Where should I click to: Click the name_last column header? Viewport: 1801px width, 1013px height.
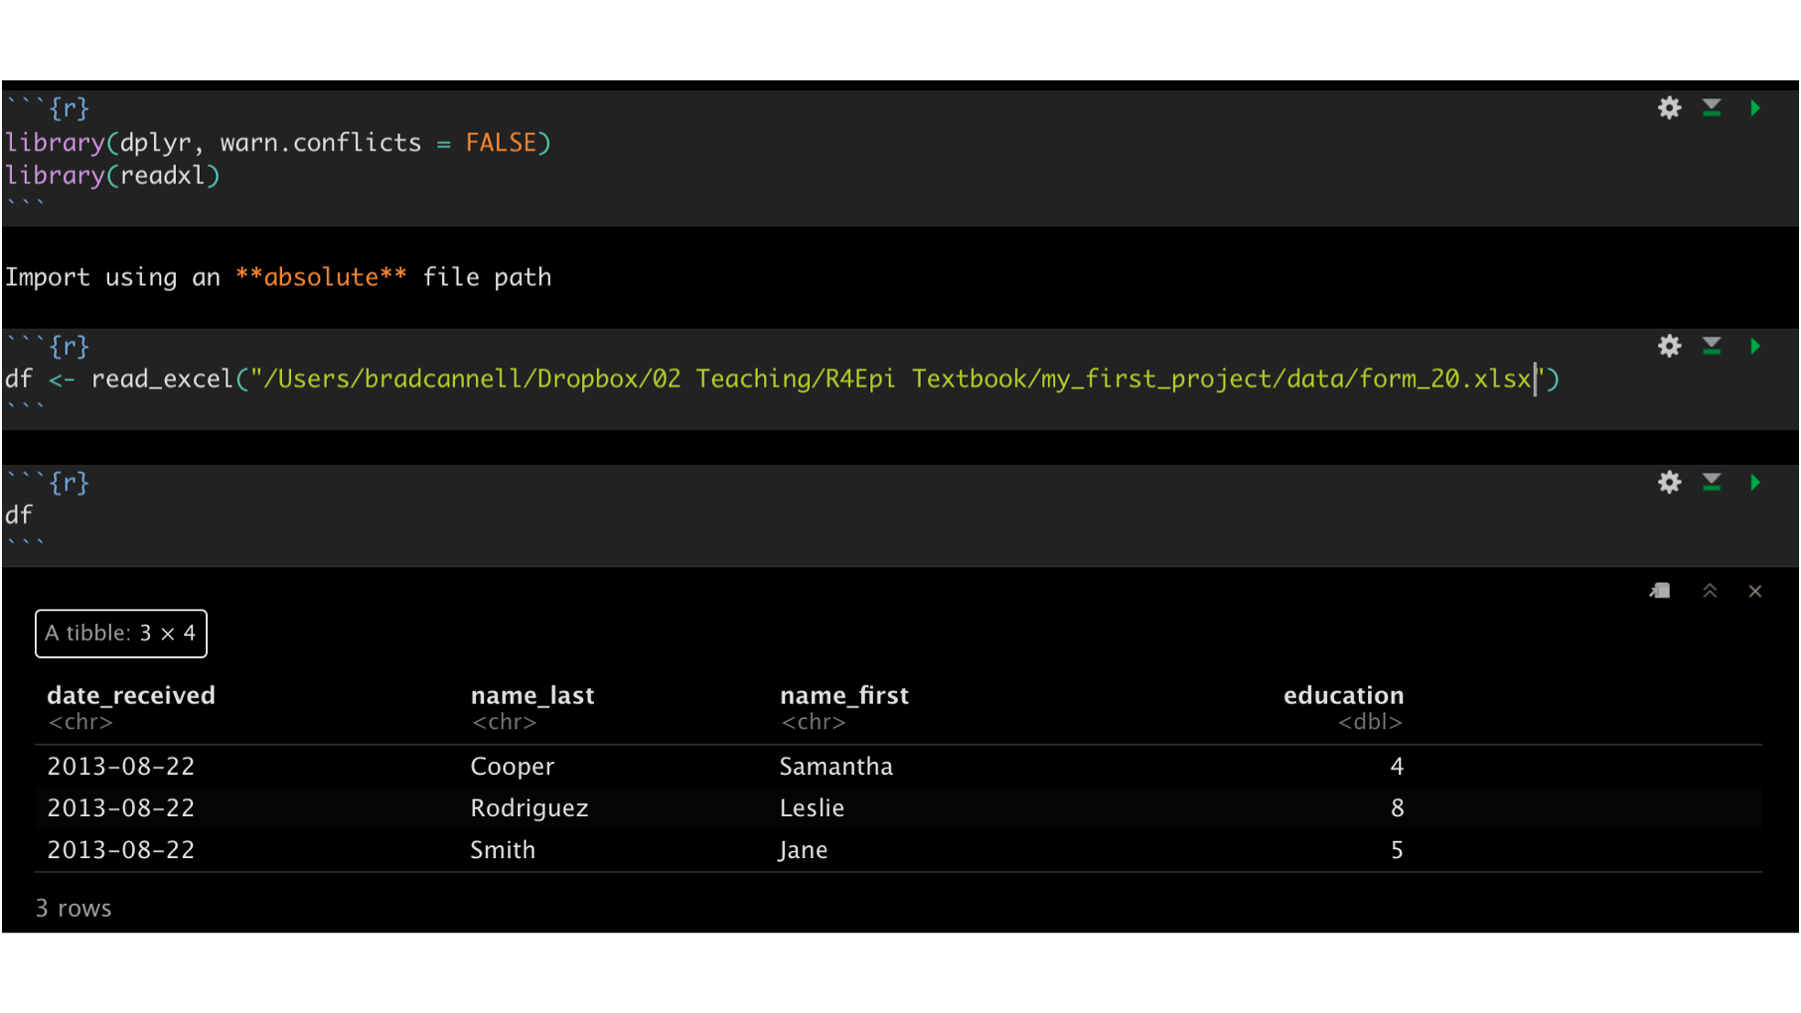(532, 695)
